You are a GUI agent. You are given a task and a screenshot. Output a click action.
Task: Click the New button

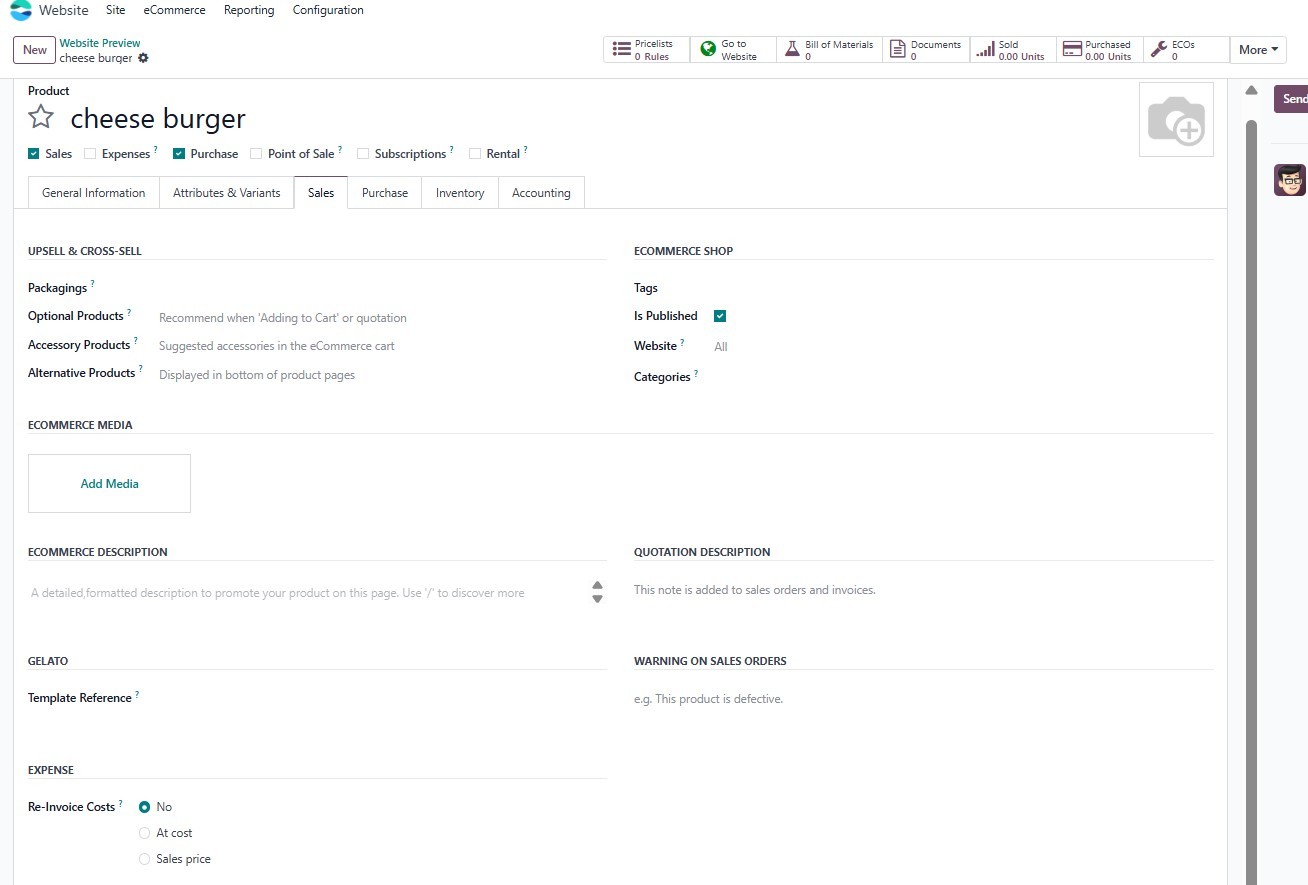tap(34, 50)
